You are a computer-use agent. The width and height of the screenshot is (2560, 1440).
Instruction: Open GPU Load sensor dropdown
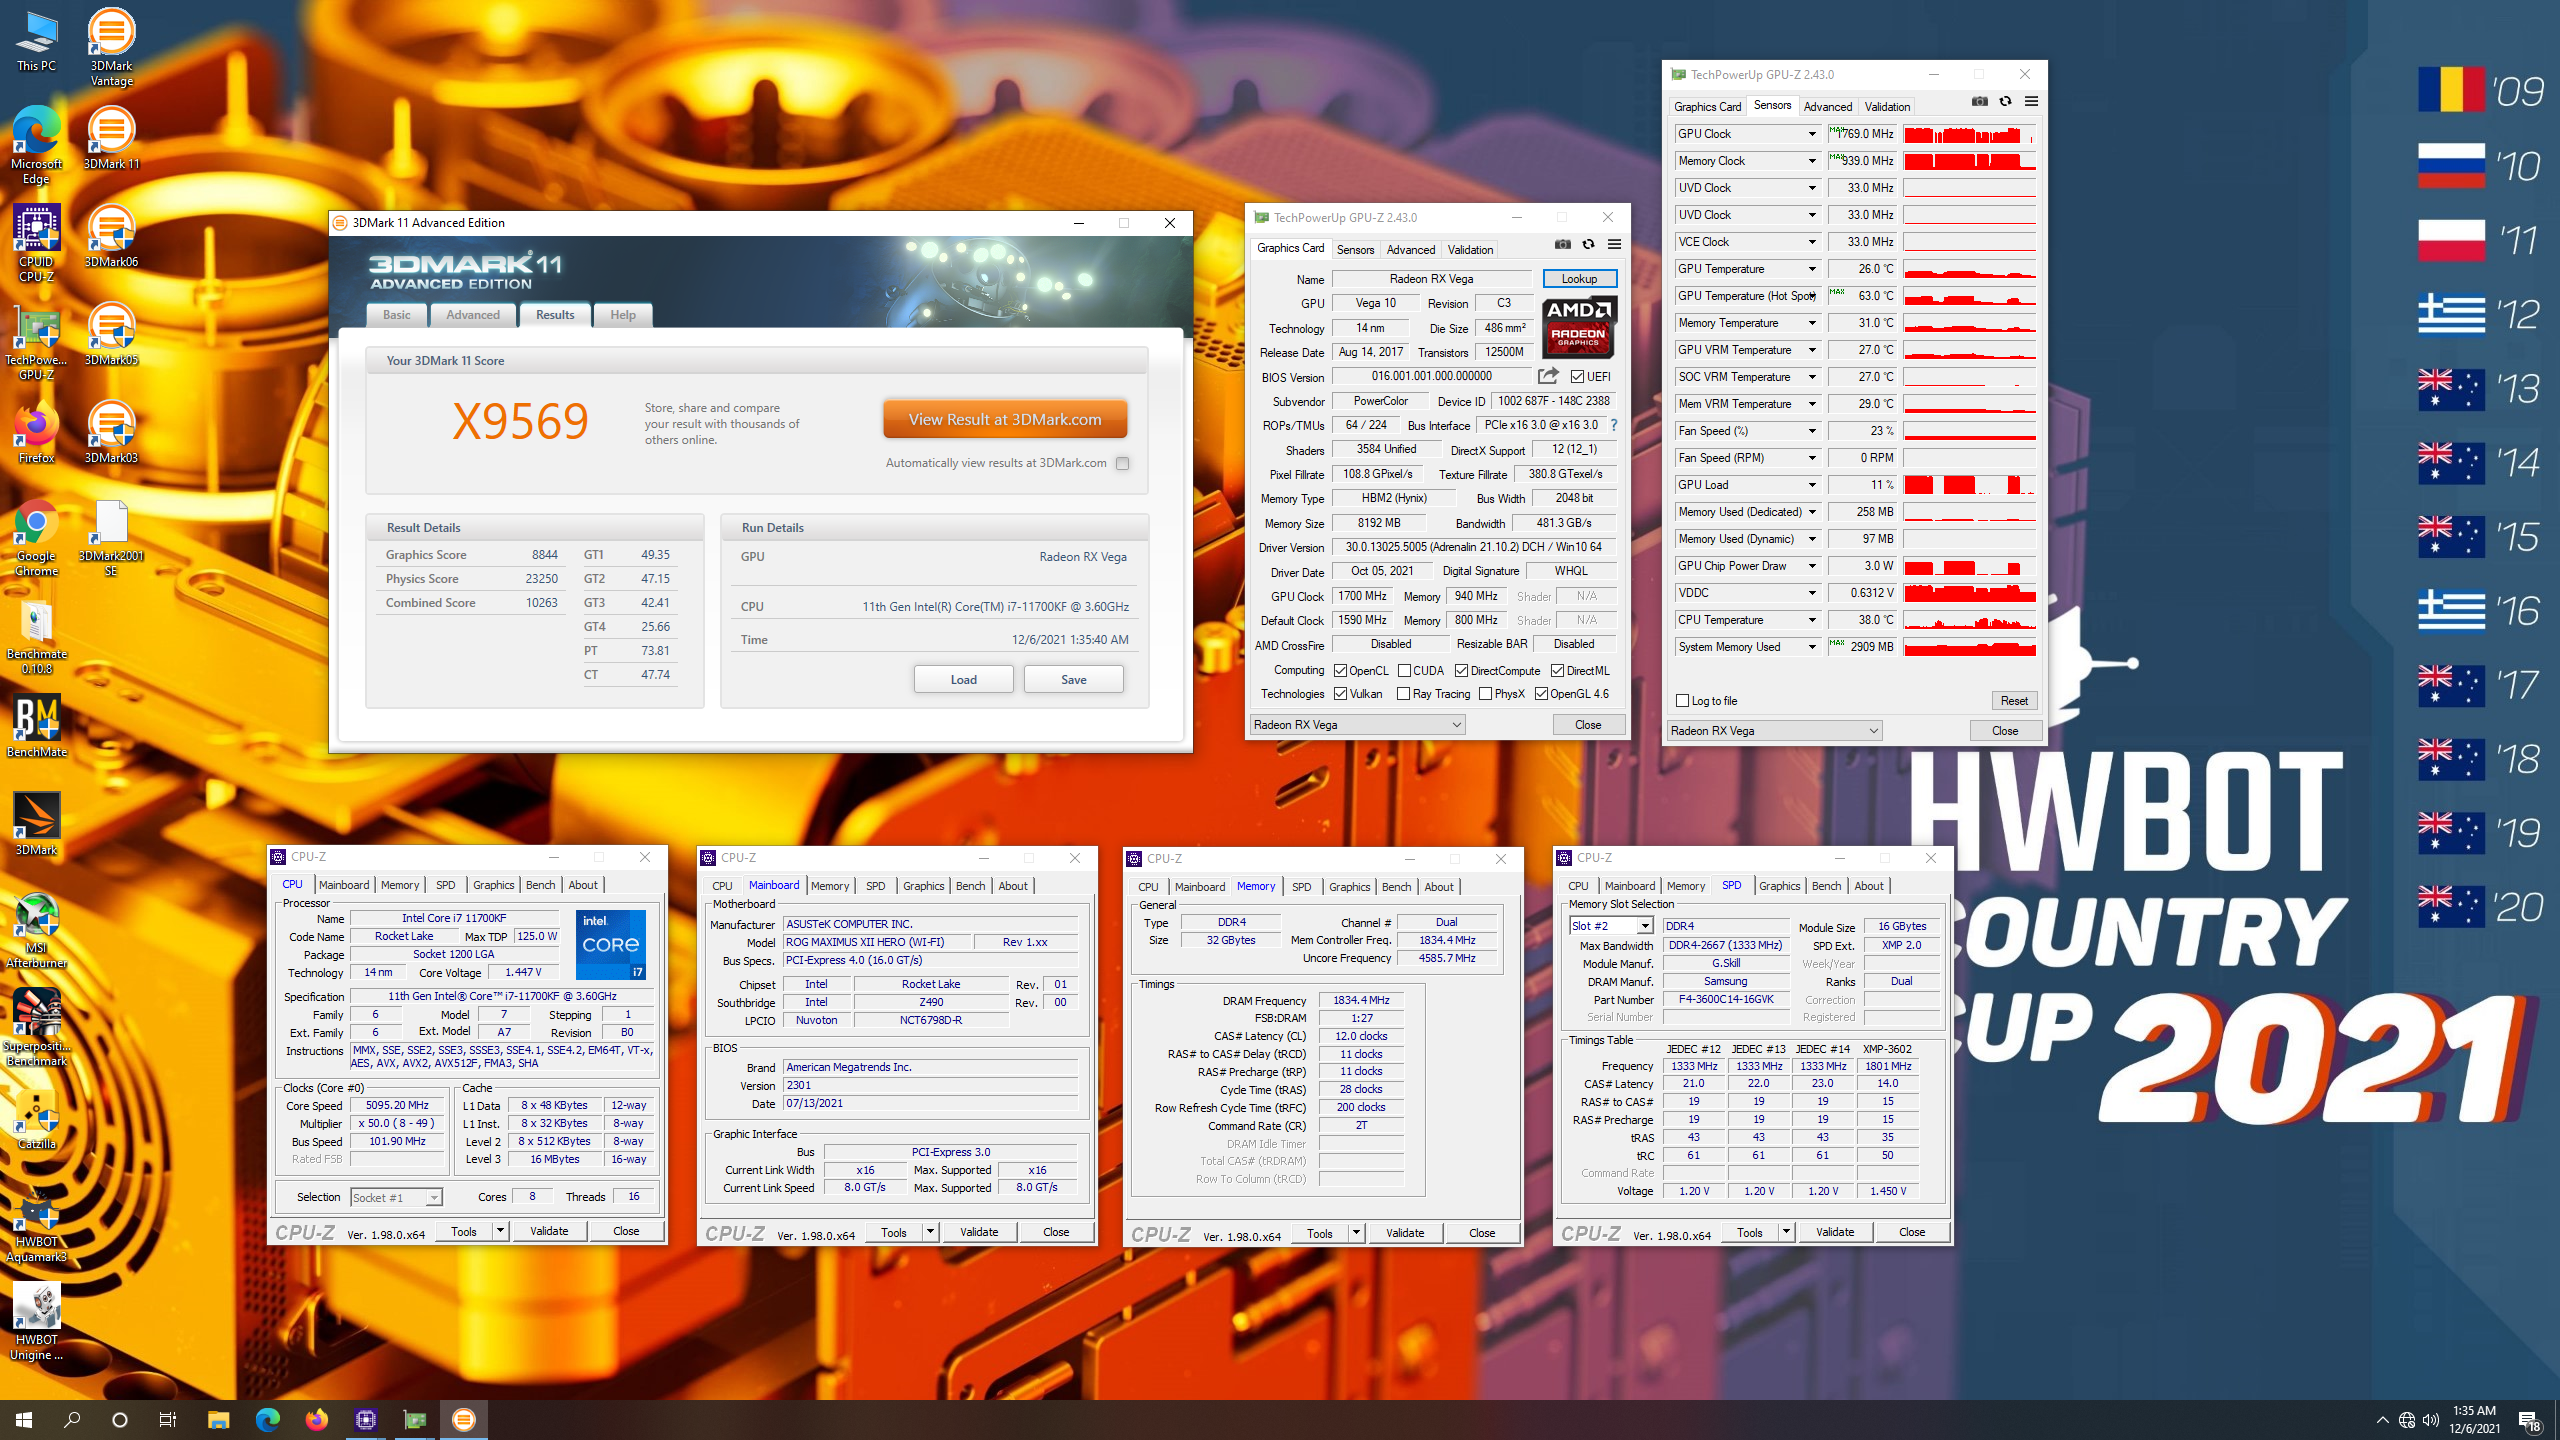(x=1811, y=485)
